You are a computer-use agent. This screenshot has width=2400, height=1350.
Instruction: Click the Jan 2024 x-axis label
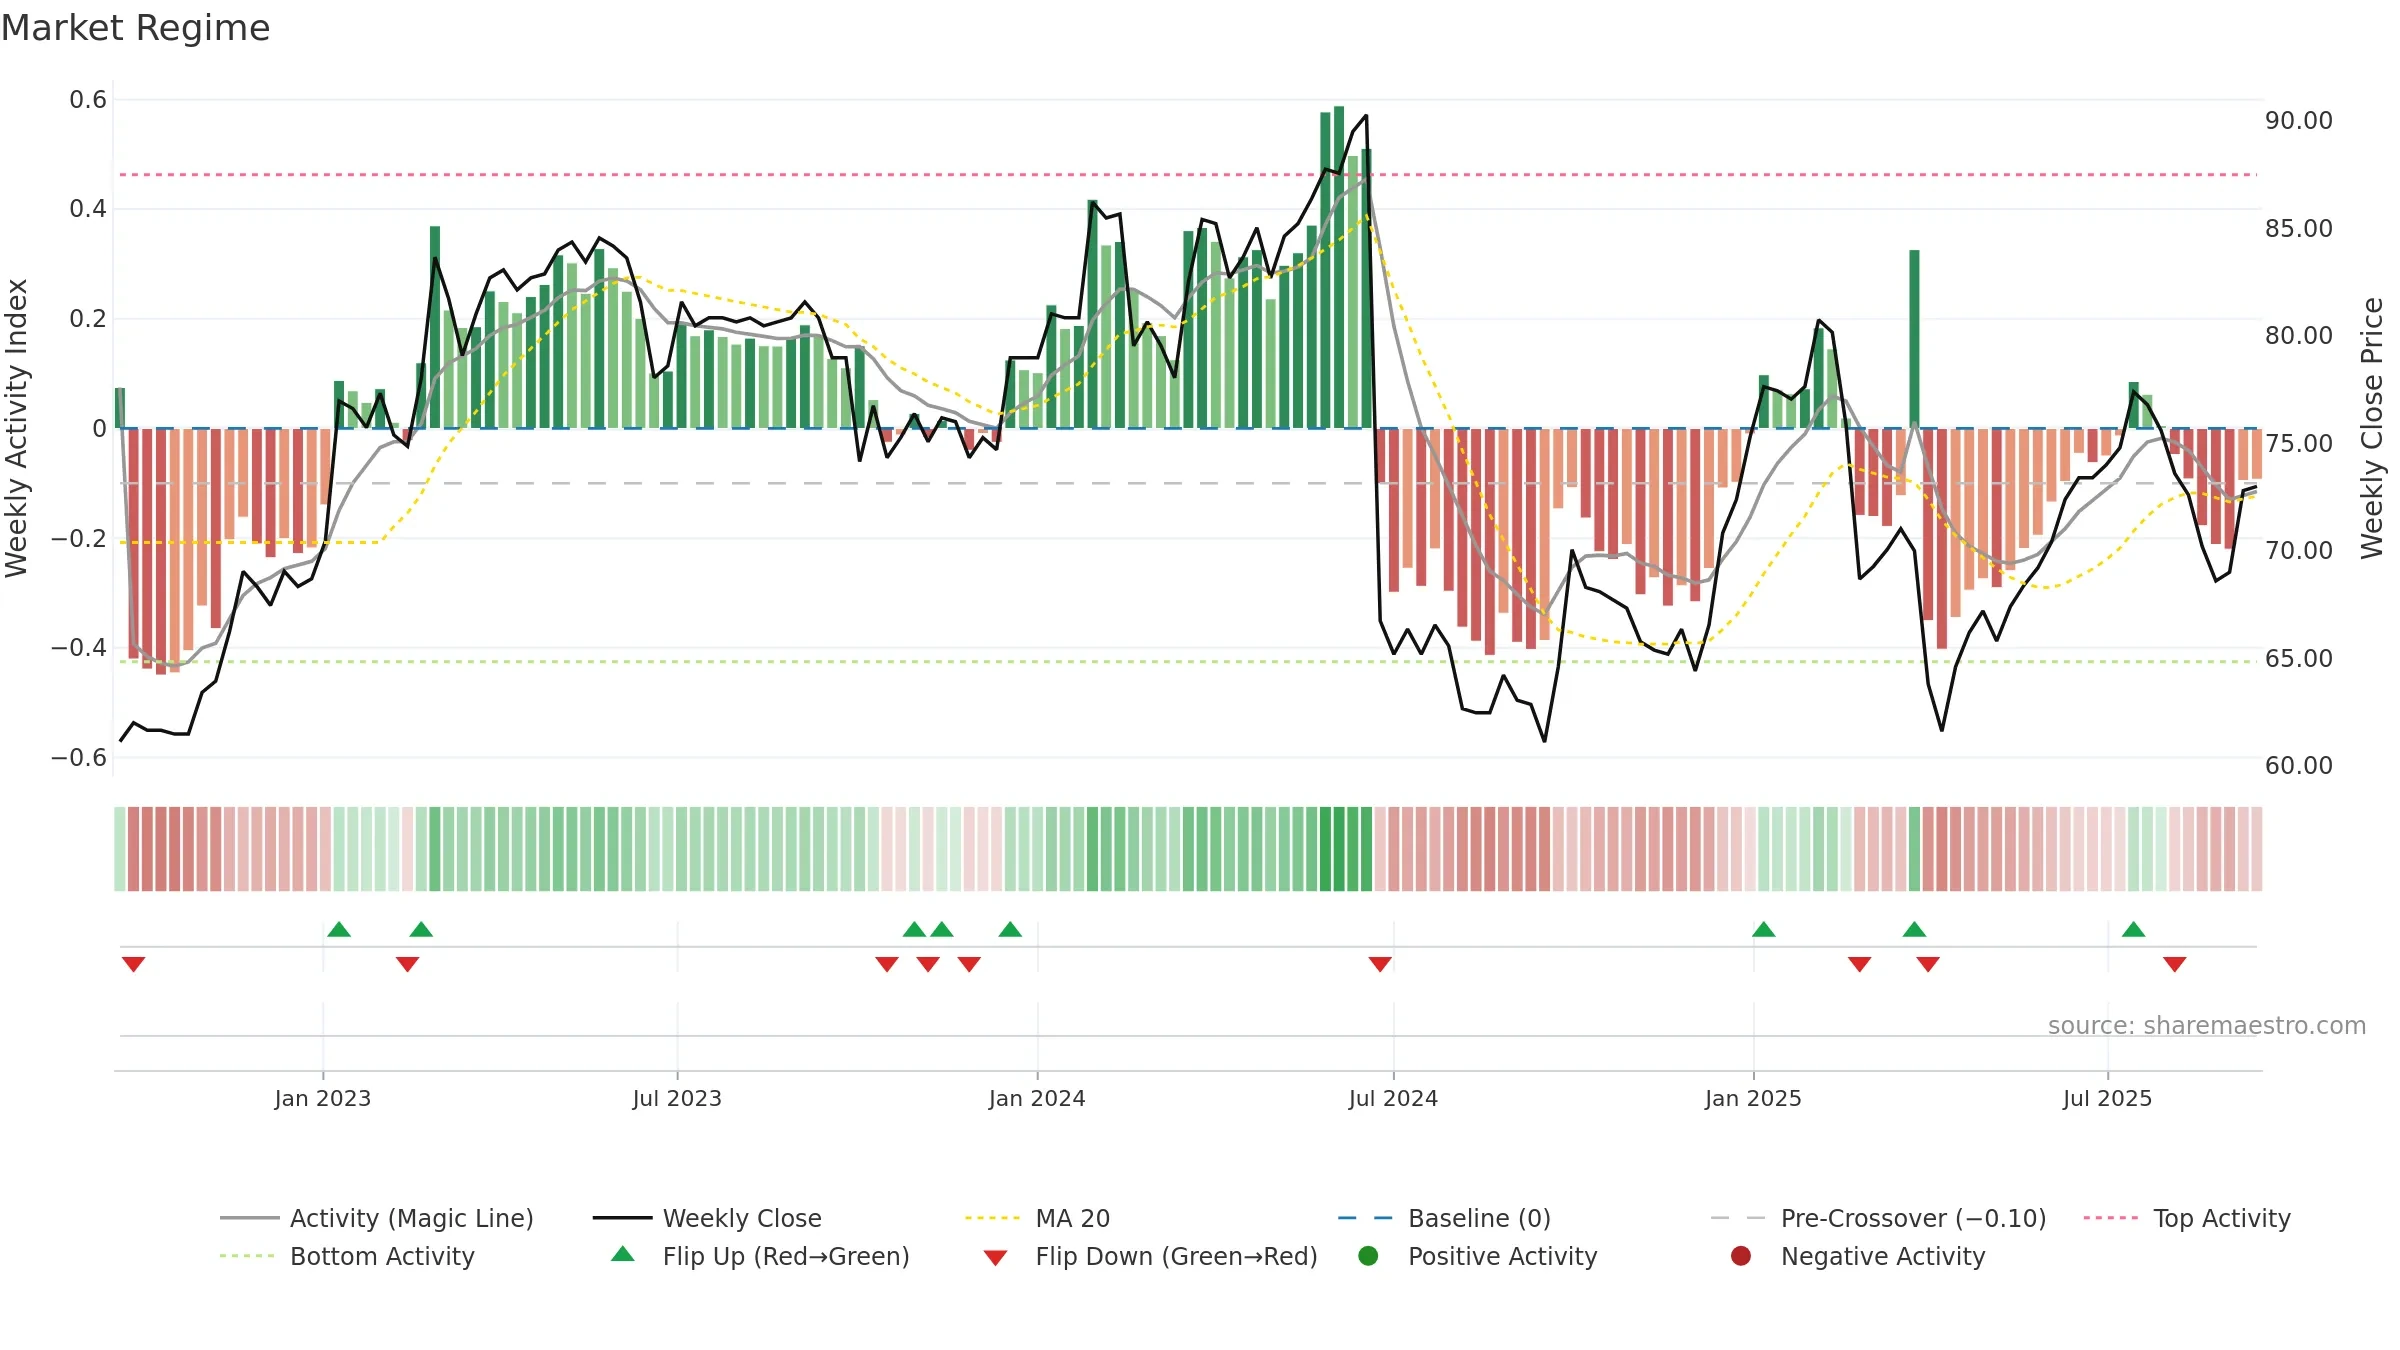coord(1037,1098)
